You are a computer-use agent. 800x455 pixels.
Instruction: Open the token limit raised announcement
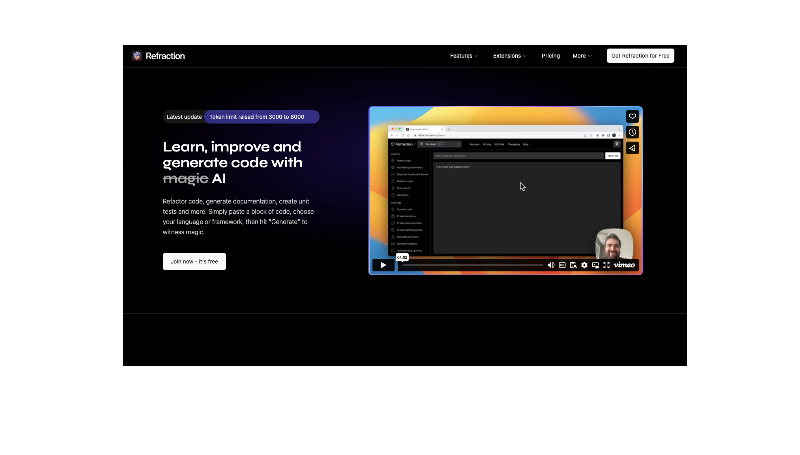tap(262, 117)
